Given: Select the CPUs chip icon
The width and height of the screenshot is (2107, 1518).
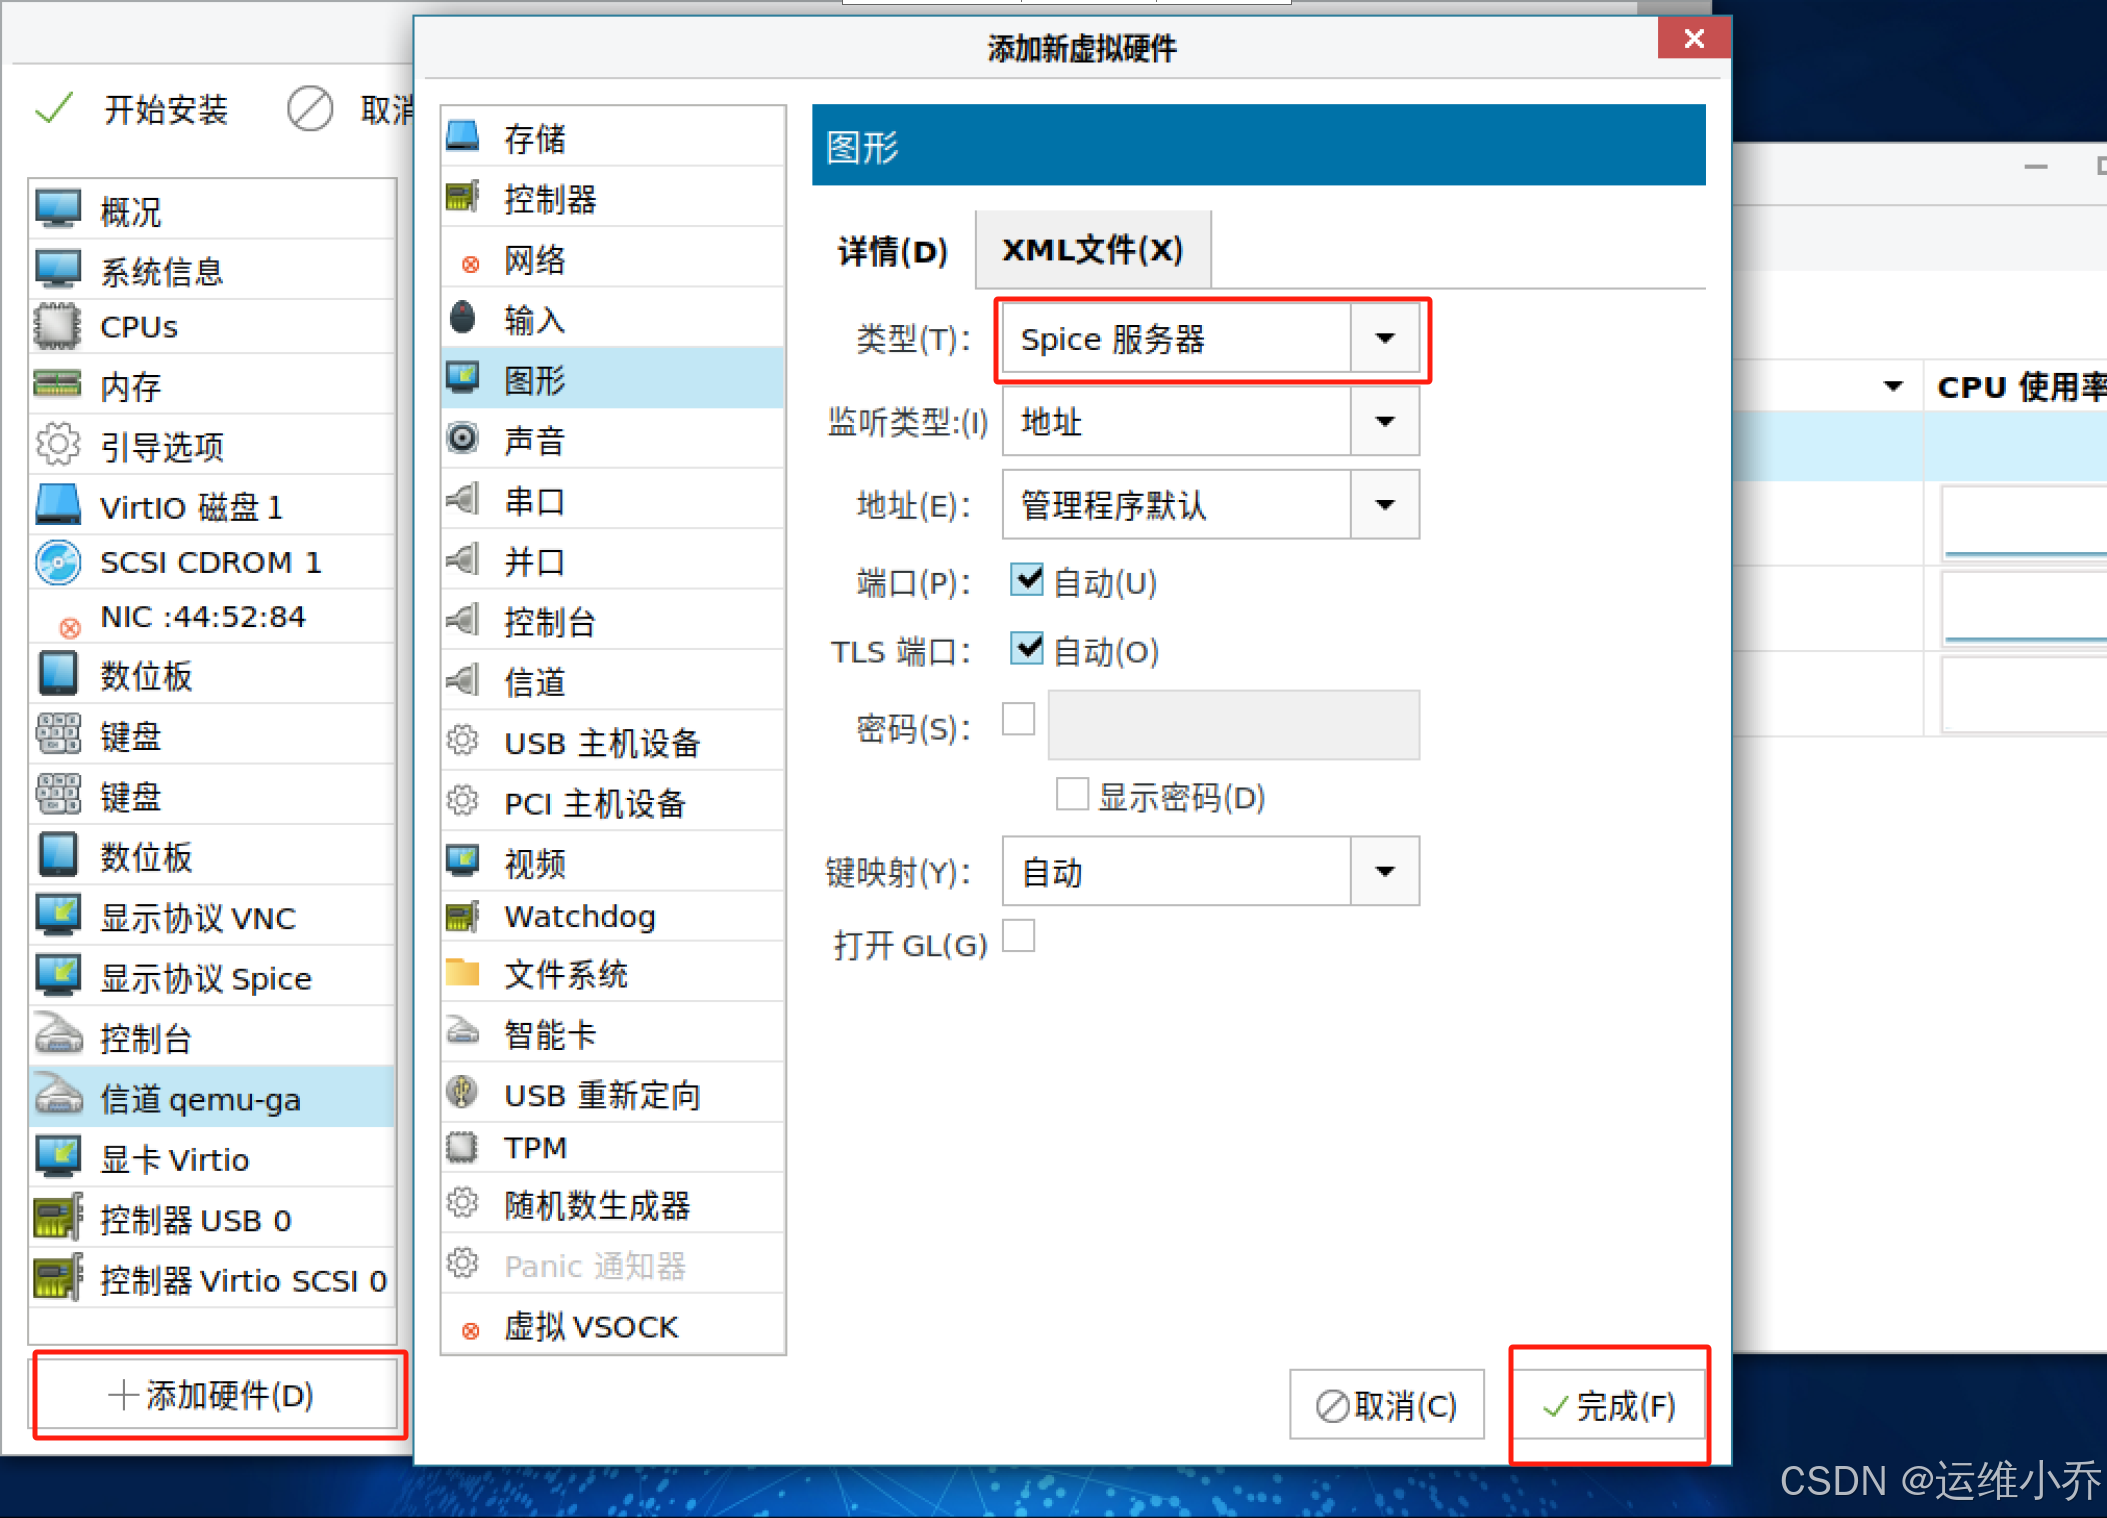Looking at the screenshot, I should pos(58,327).
